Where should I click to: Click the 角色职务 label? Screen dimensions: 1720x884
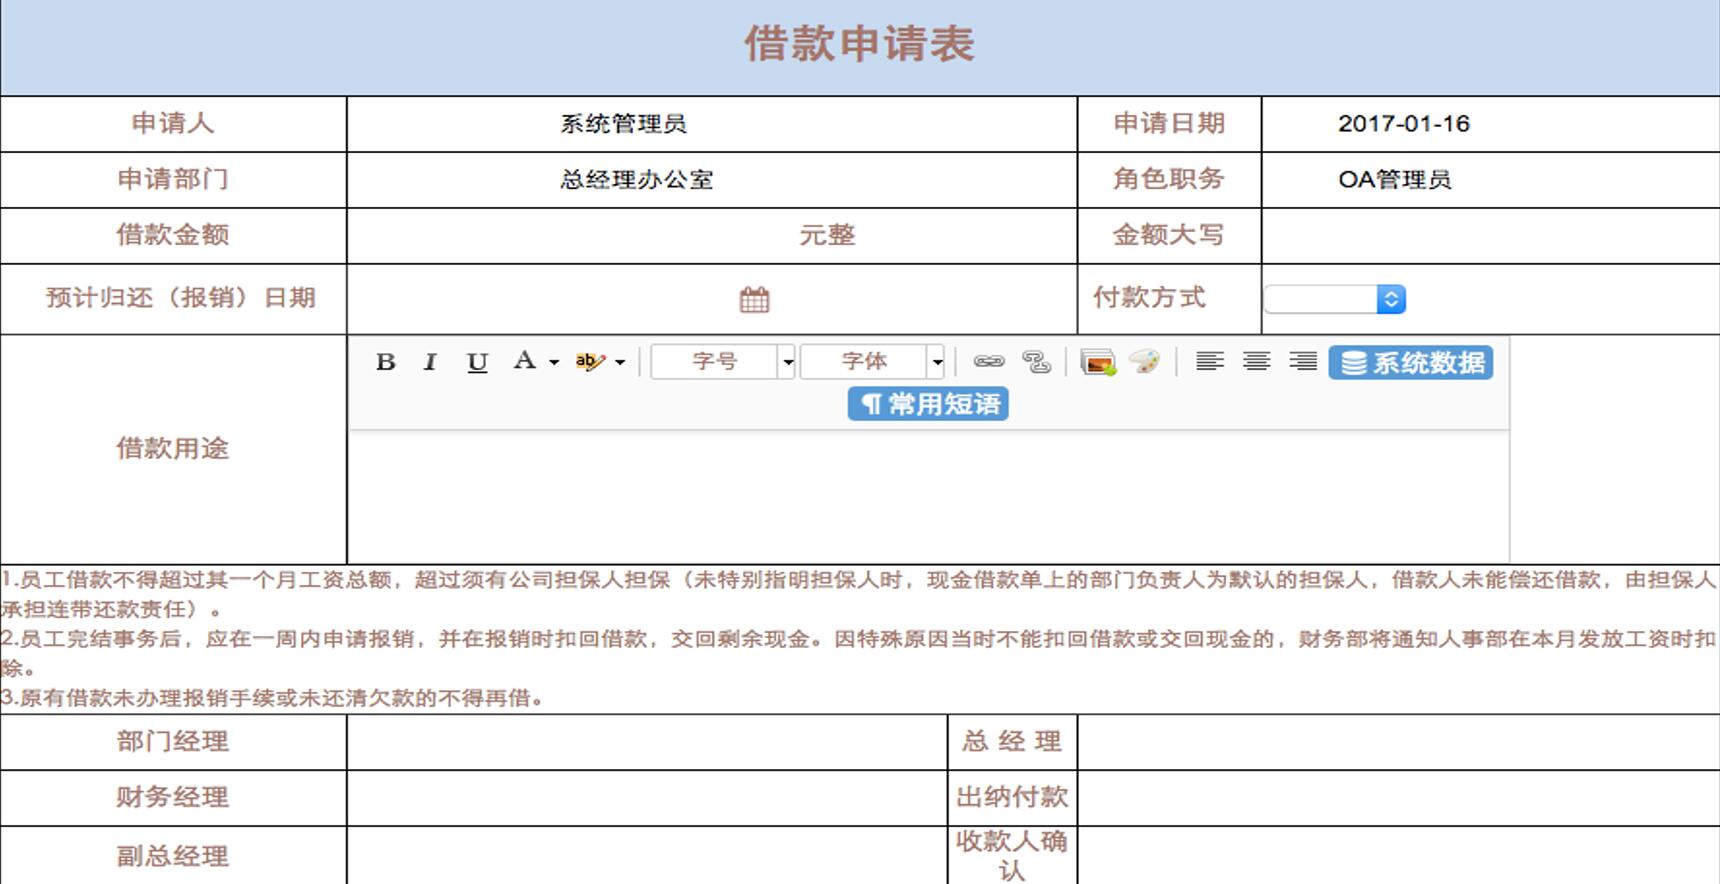tap(1169, 179)
